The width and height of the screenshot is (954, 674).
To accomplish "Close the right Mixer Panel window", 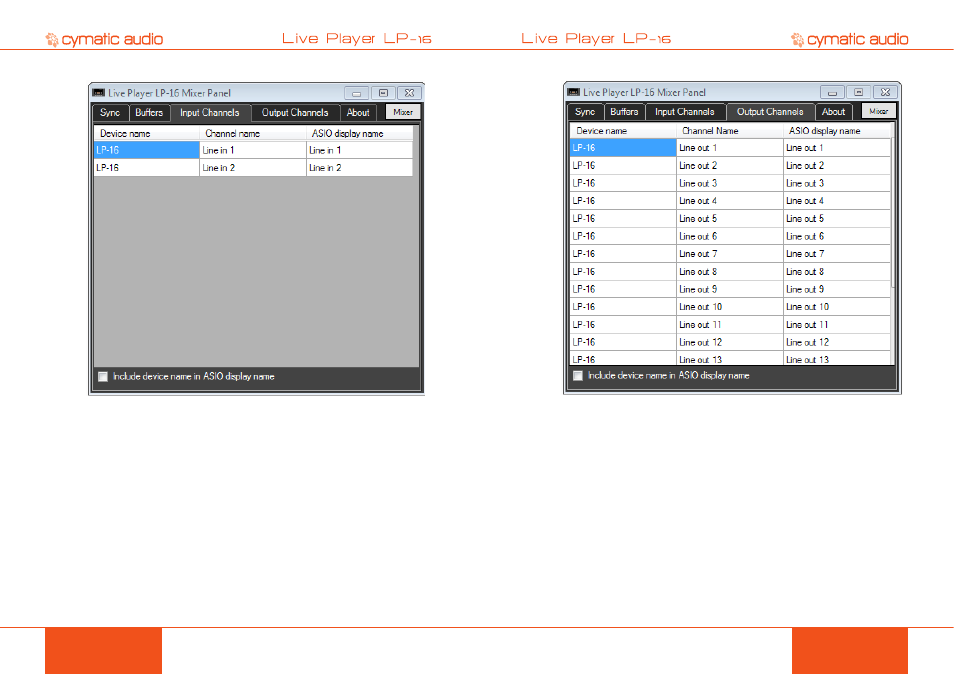I will (x=886, y=92).
